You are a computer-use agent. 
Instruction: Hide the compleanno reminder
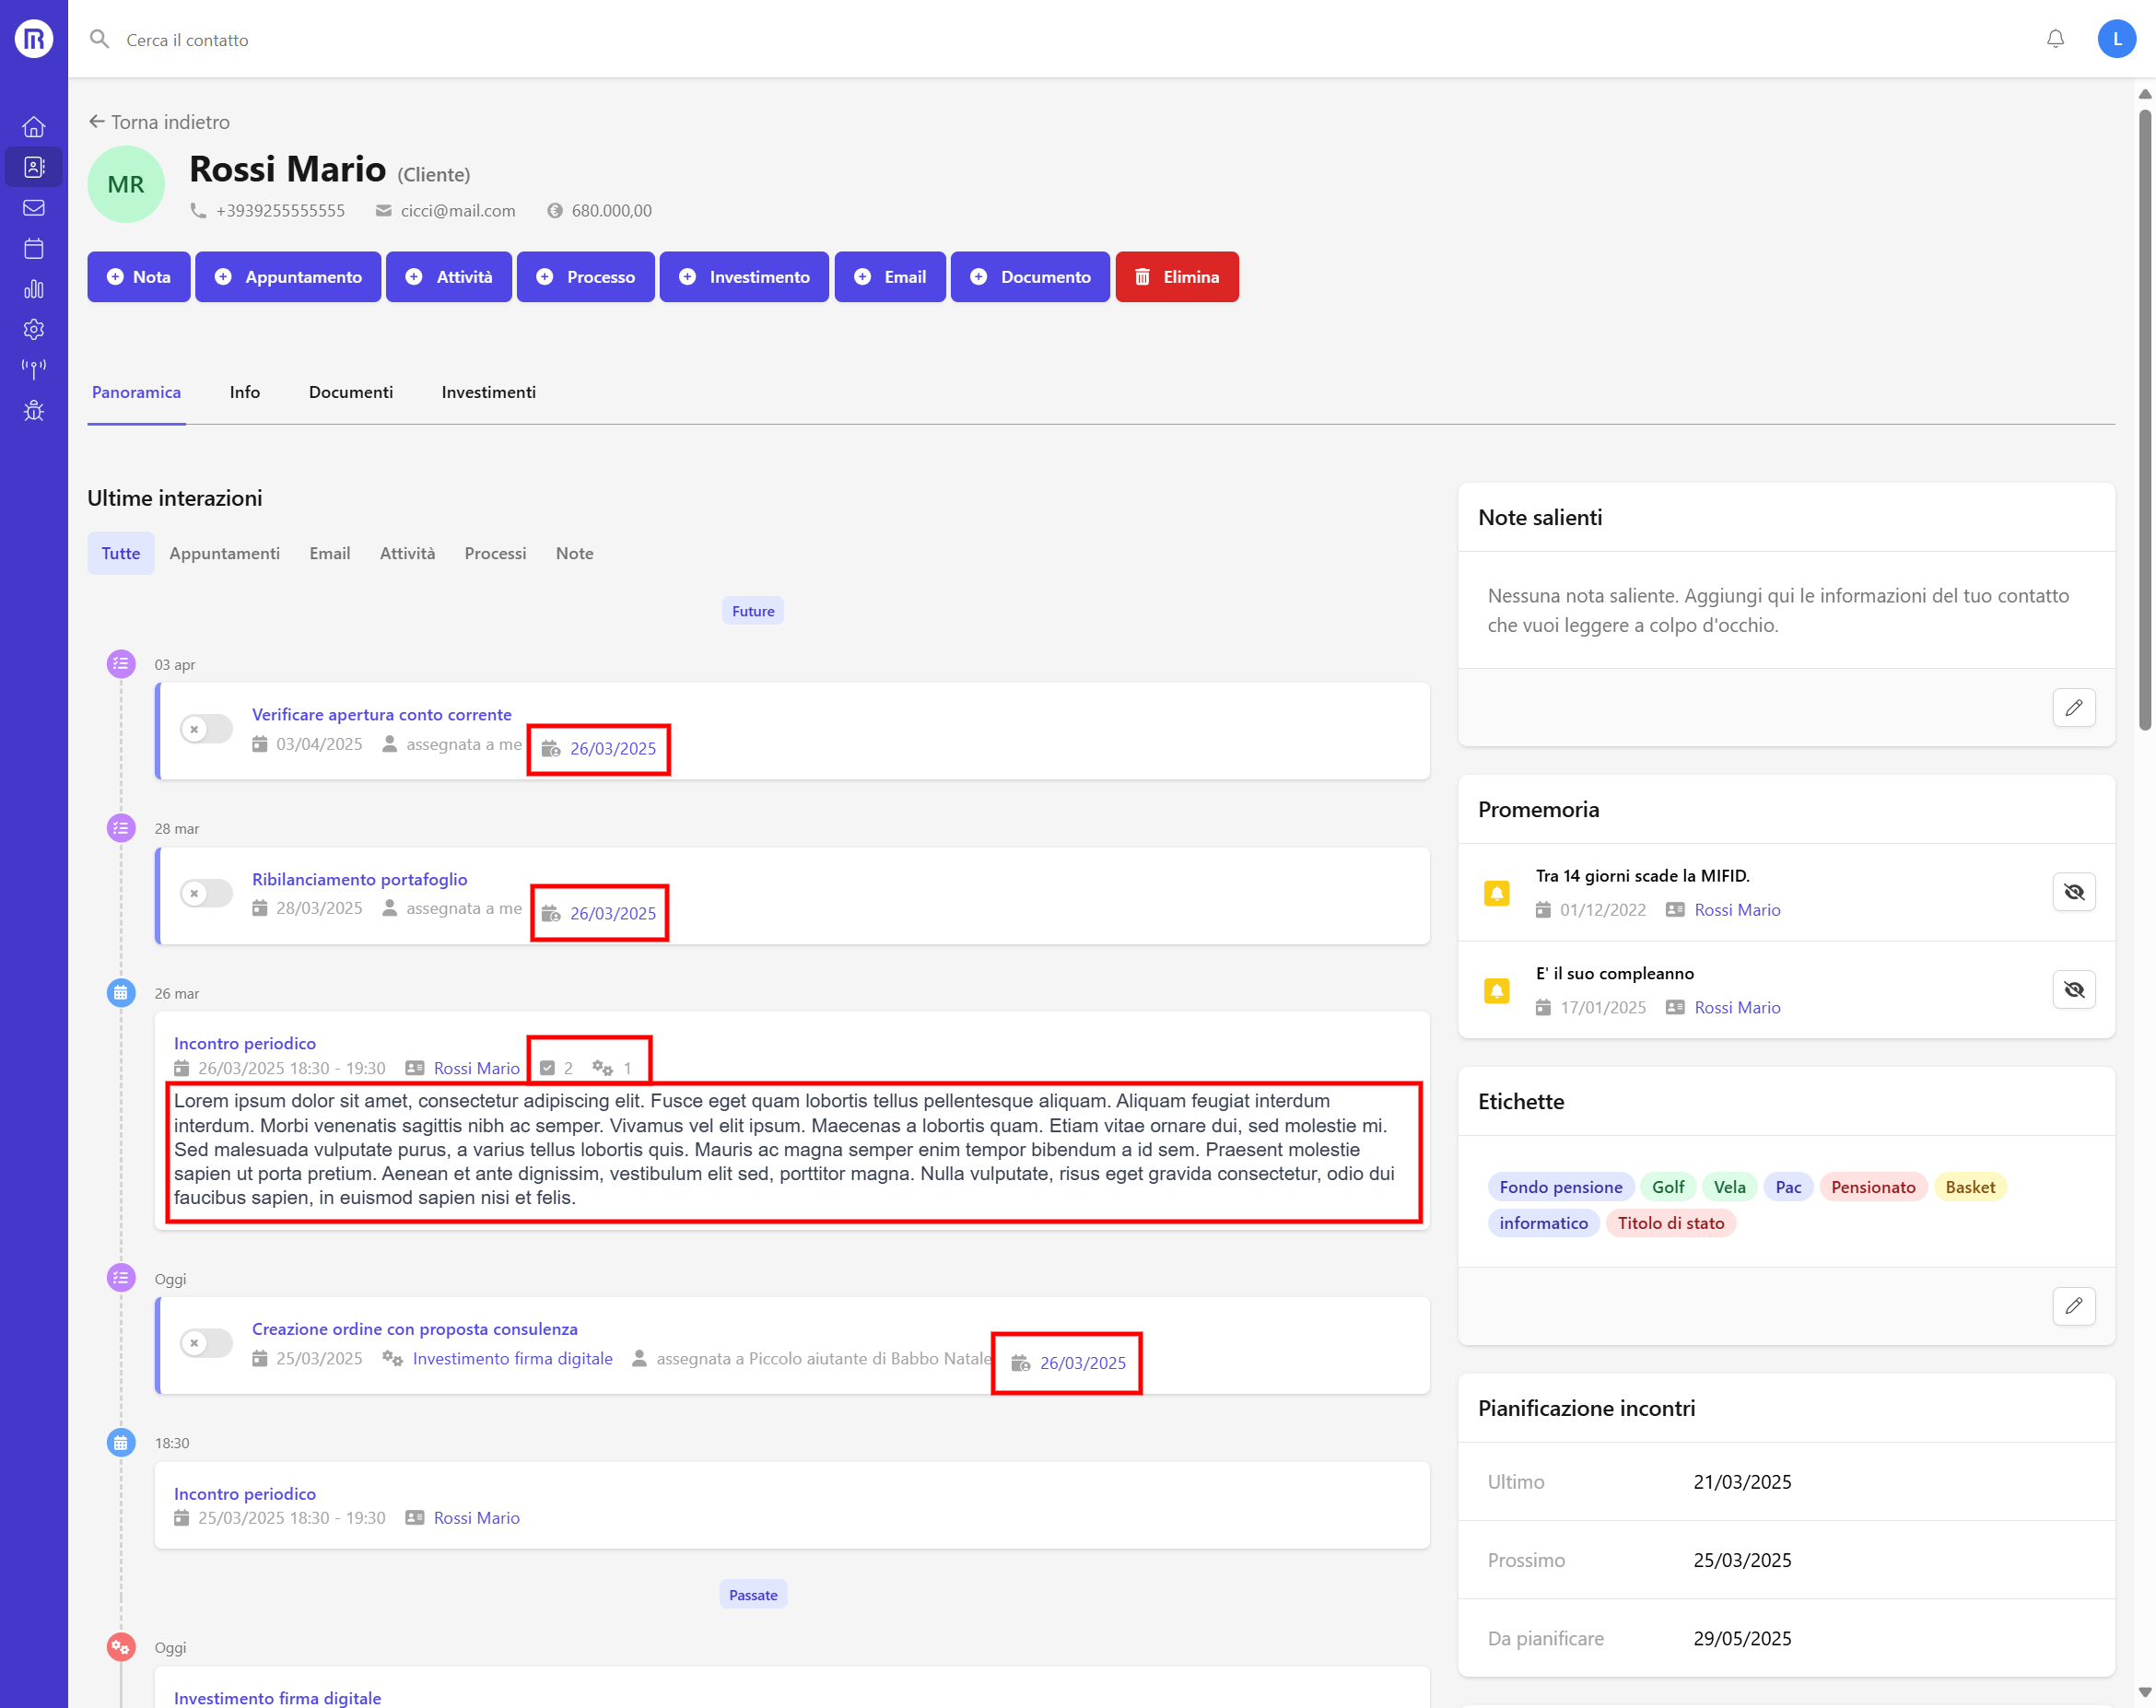pyautogui.click(x=2073, y=990)
